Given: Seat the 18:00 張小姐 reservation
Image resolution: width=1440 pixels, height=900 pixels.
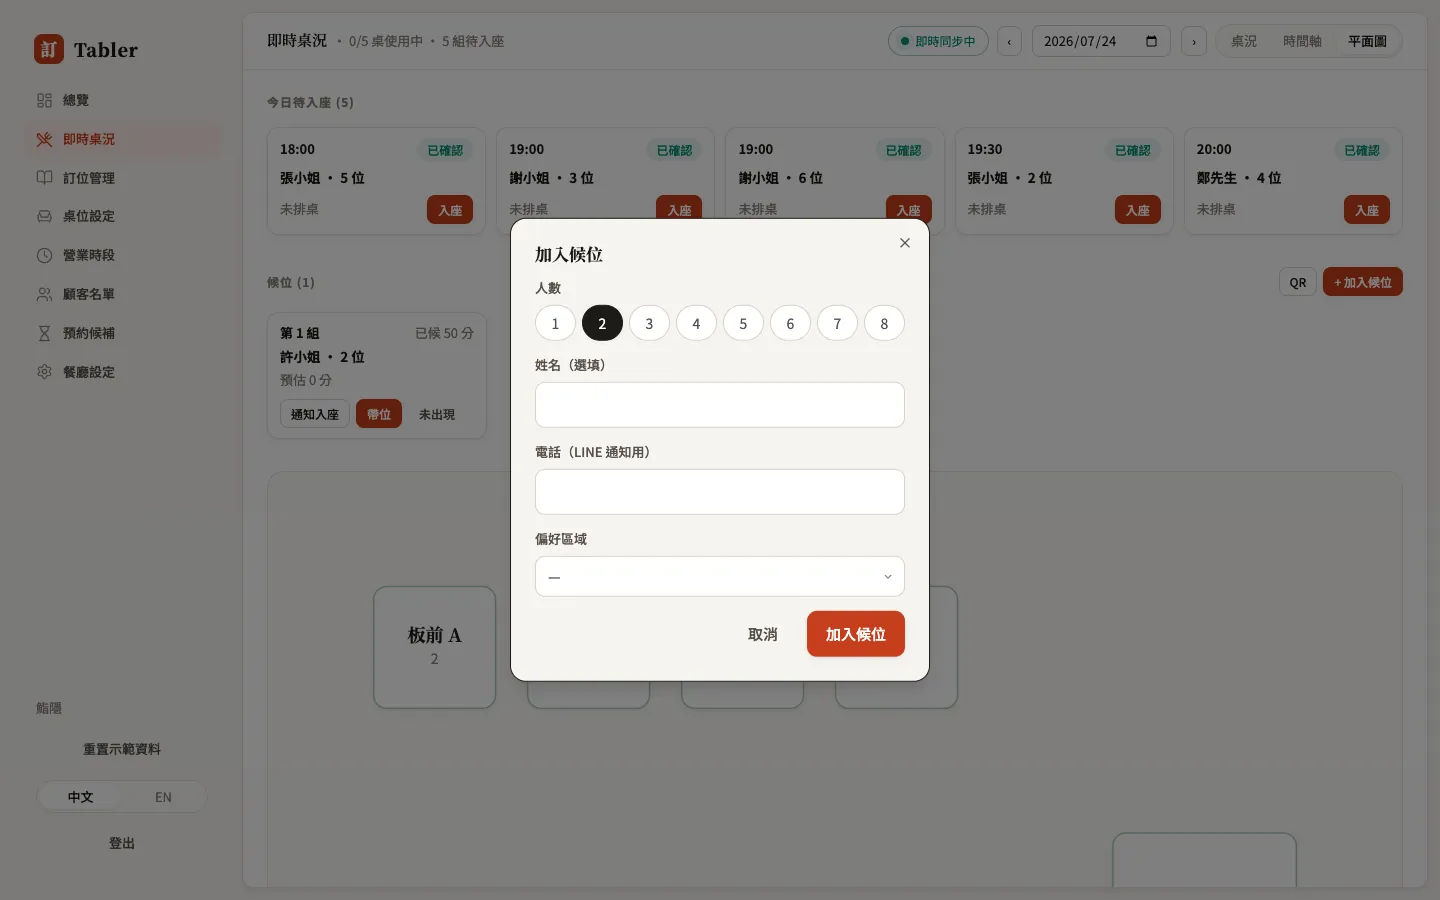Looking at the screenshot, I should tap(450, 210).
